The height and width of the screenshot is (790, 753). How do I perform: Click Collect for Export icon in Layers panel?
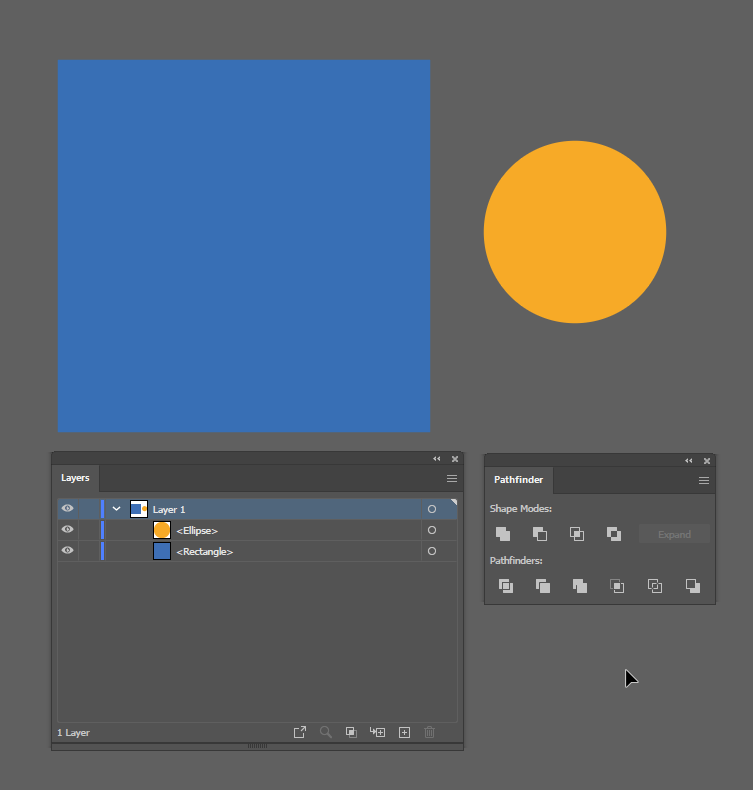point(300,732)
